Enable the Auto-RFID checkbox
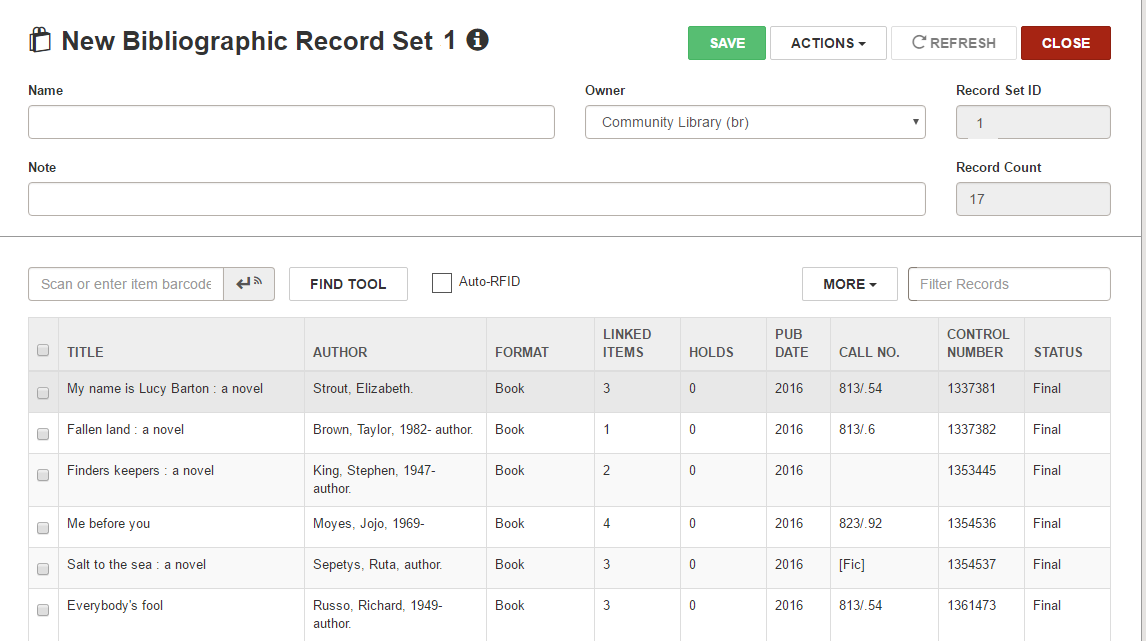The image size is (1146, 641). click(441, 283)
